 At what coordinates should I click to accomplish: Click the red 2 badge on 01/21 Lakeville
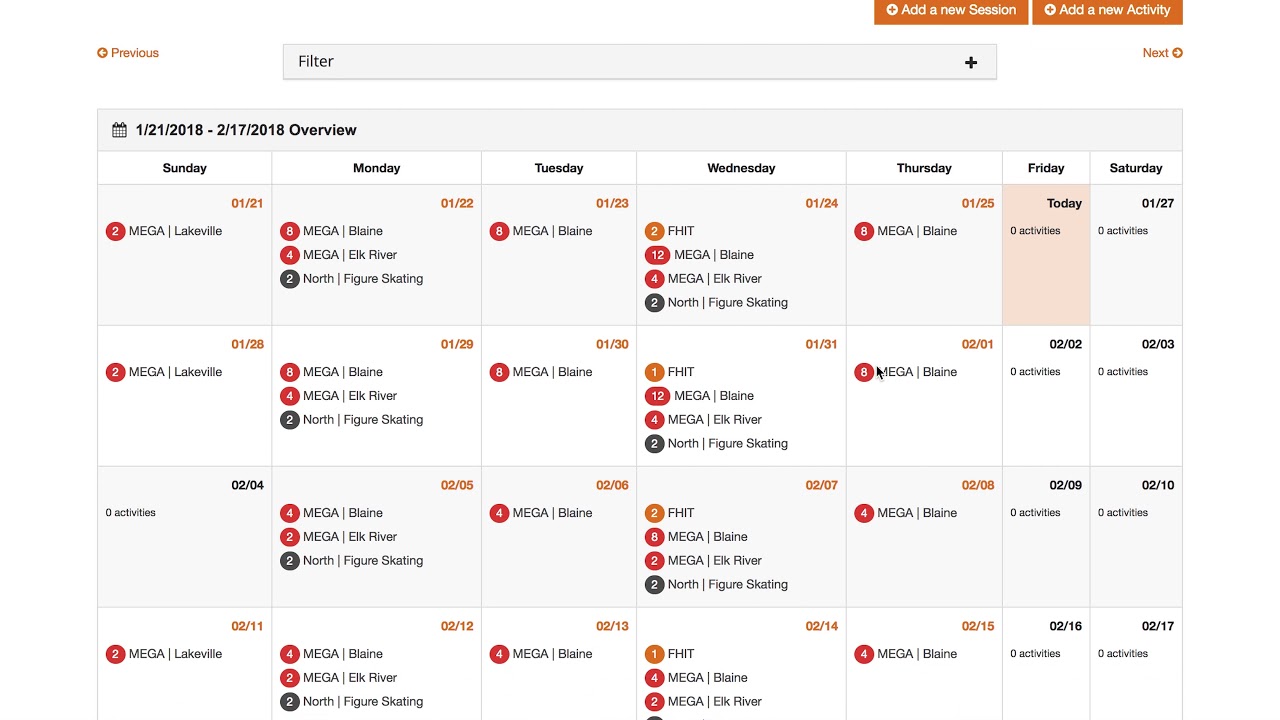click(115, 231)
